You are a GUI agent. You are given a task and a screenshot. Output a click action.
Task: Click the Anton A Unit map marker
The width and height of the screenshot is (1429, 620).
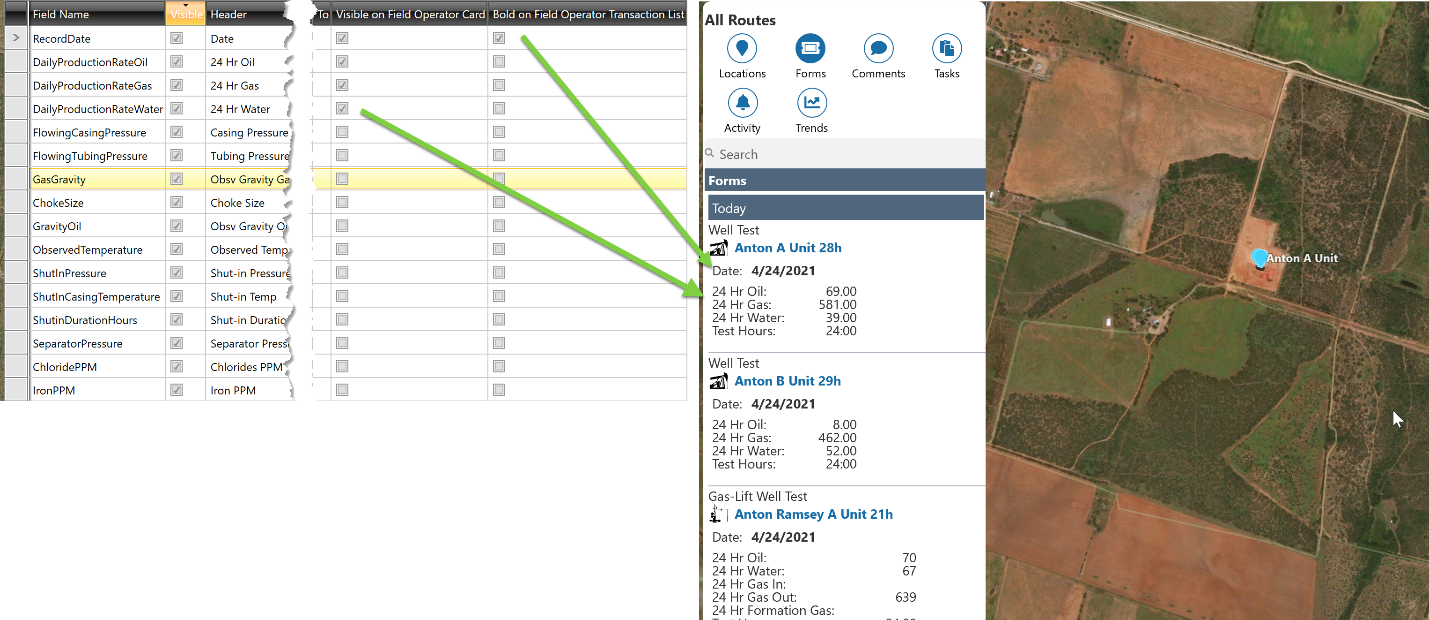pos(1258,259)
